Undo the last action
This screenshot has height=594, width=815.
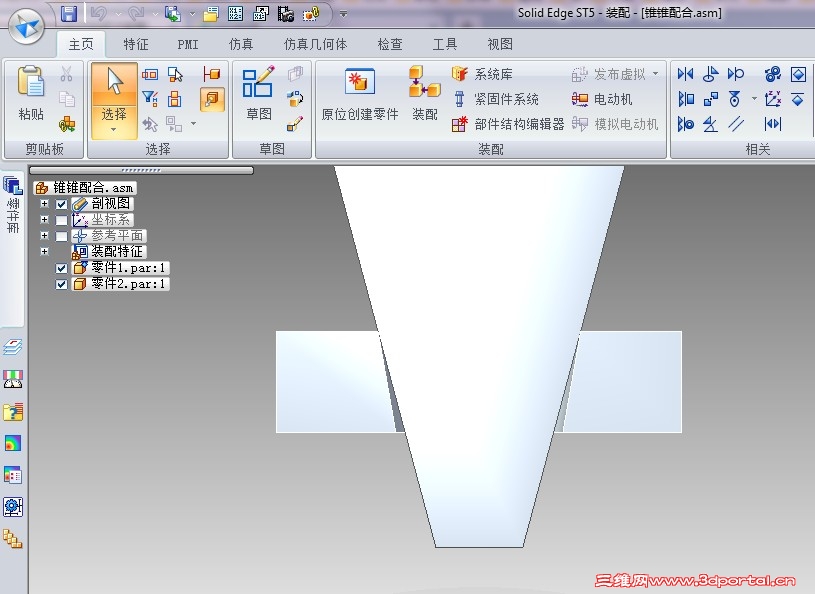pyautogui.click(x=98, y=14)
